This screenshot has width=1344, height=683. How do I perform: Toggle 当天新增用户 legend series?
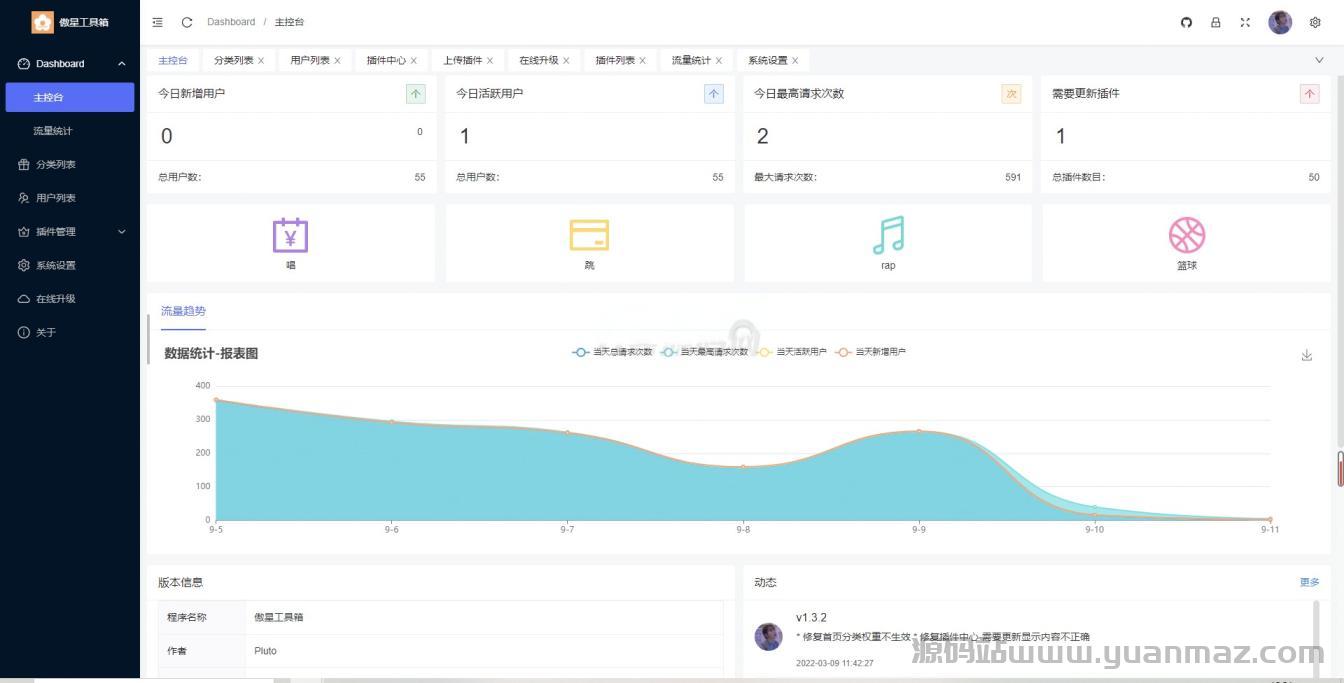tap(872, 352)
